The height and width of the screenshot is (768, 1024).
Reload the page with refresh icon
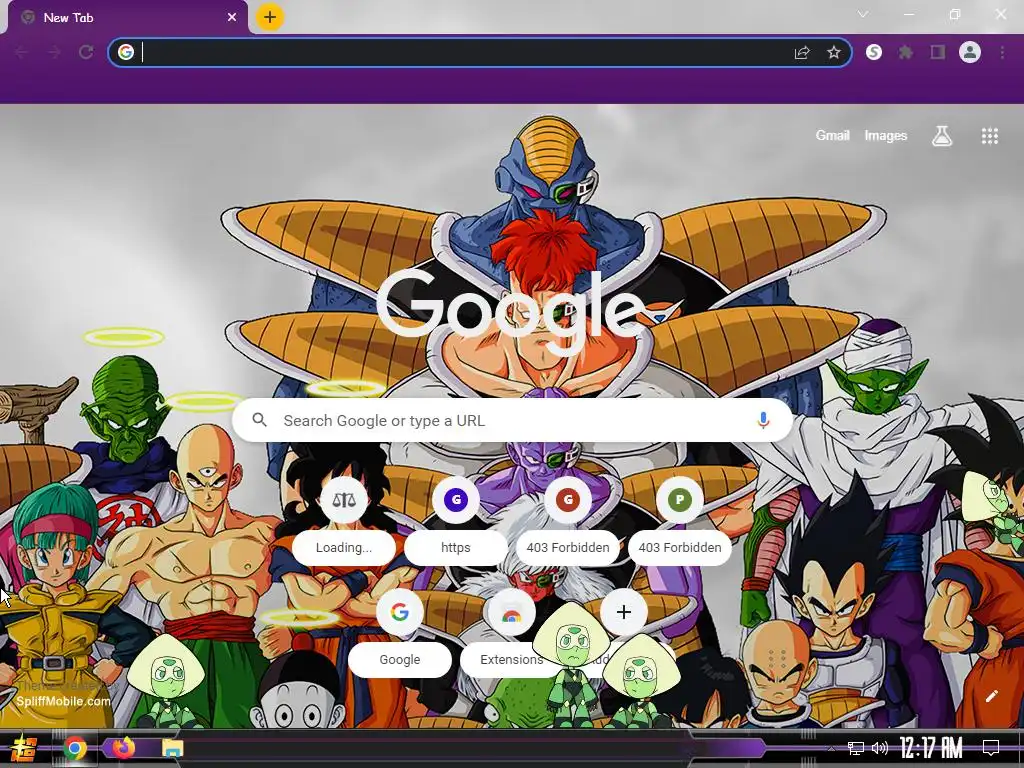pos(86,52)
